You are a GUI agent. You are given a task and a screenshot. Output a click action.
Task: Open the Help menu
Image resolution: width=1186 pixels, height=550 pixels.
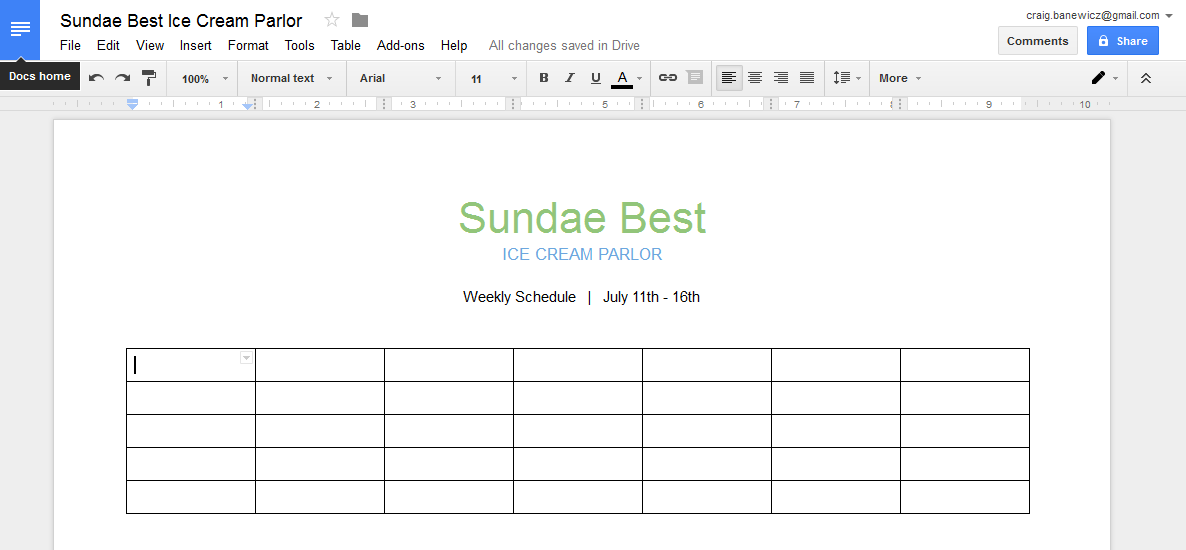click(x=454, y=45)
